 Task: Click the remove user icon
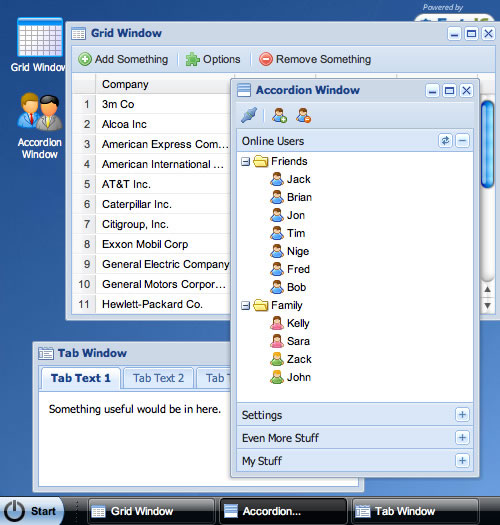[x=303, y=115]
